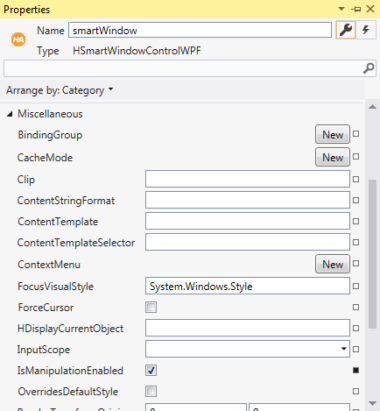Uncheck IsManipulationEnabled checkbox
Viewport: 380px width, 411px height.
coord(151,370)
